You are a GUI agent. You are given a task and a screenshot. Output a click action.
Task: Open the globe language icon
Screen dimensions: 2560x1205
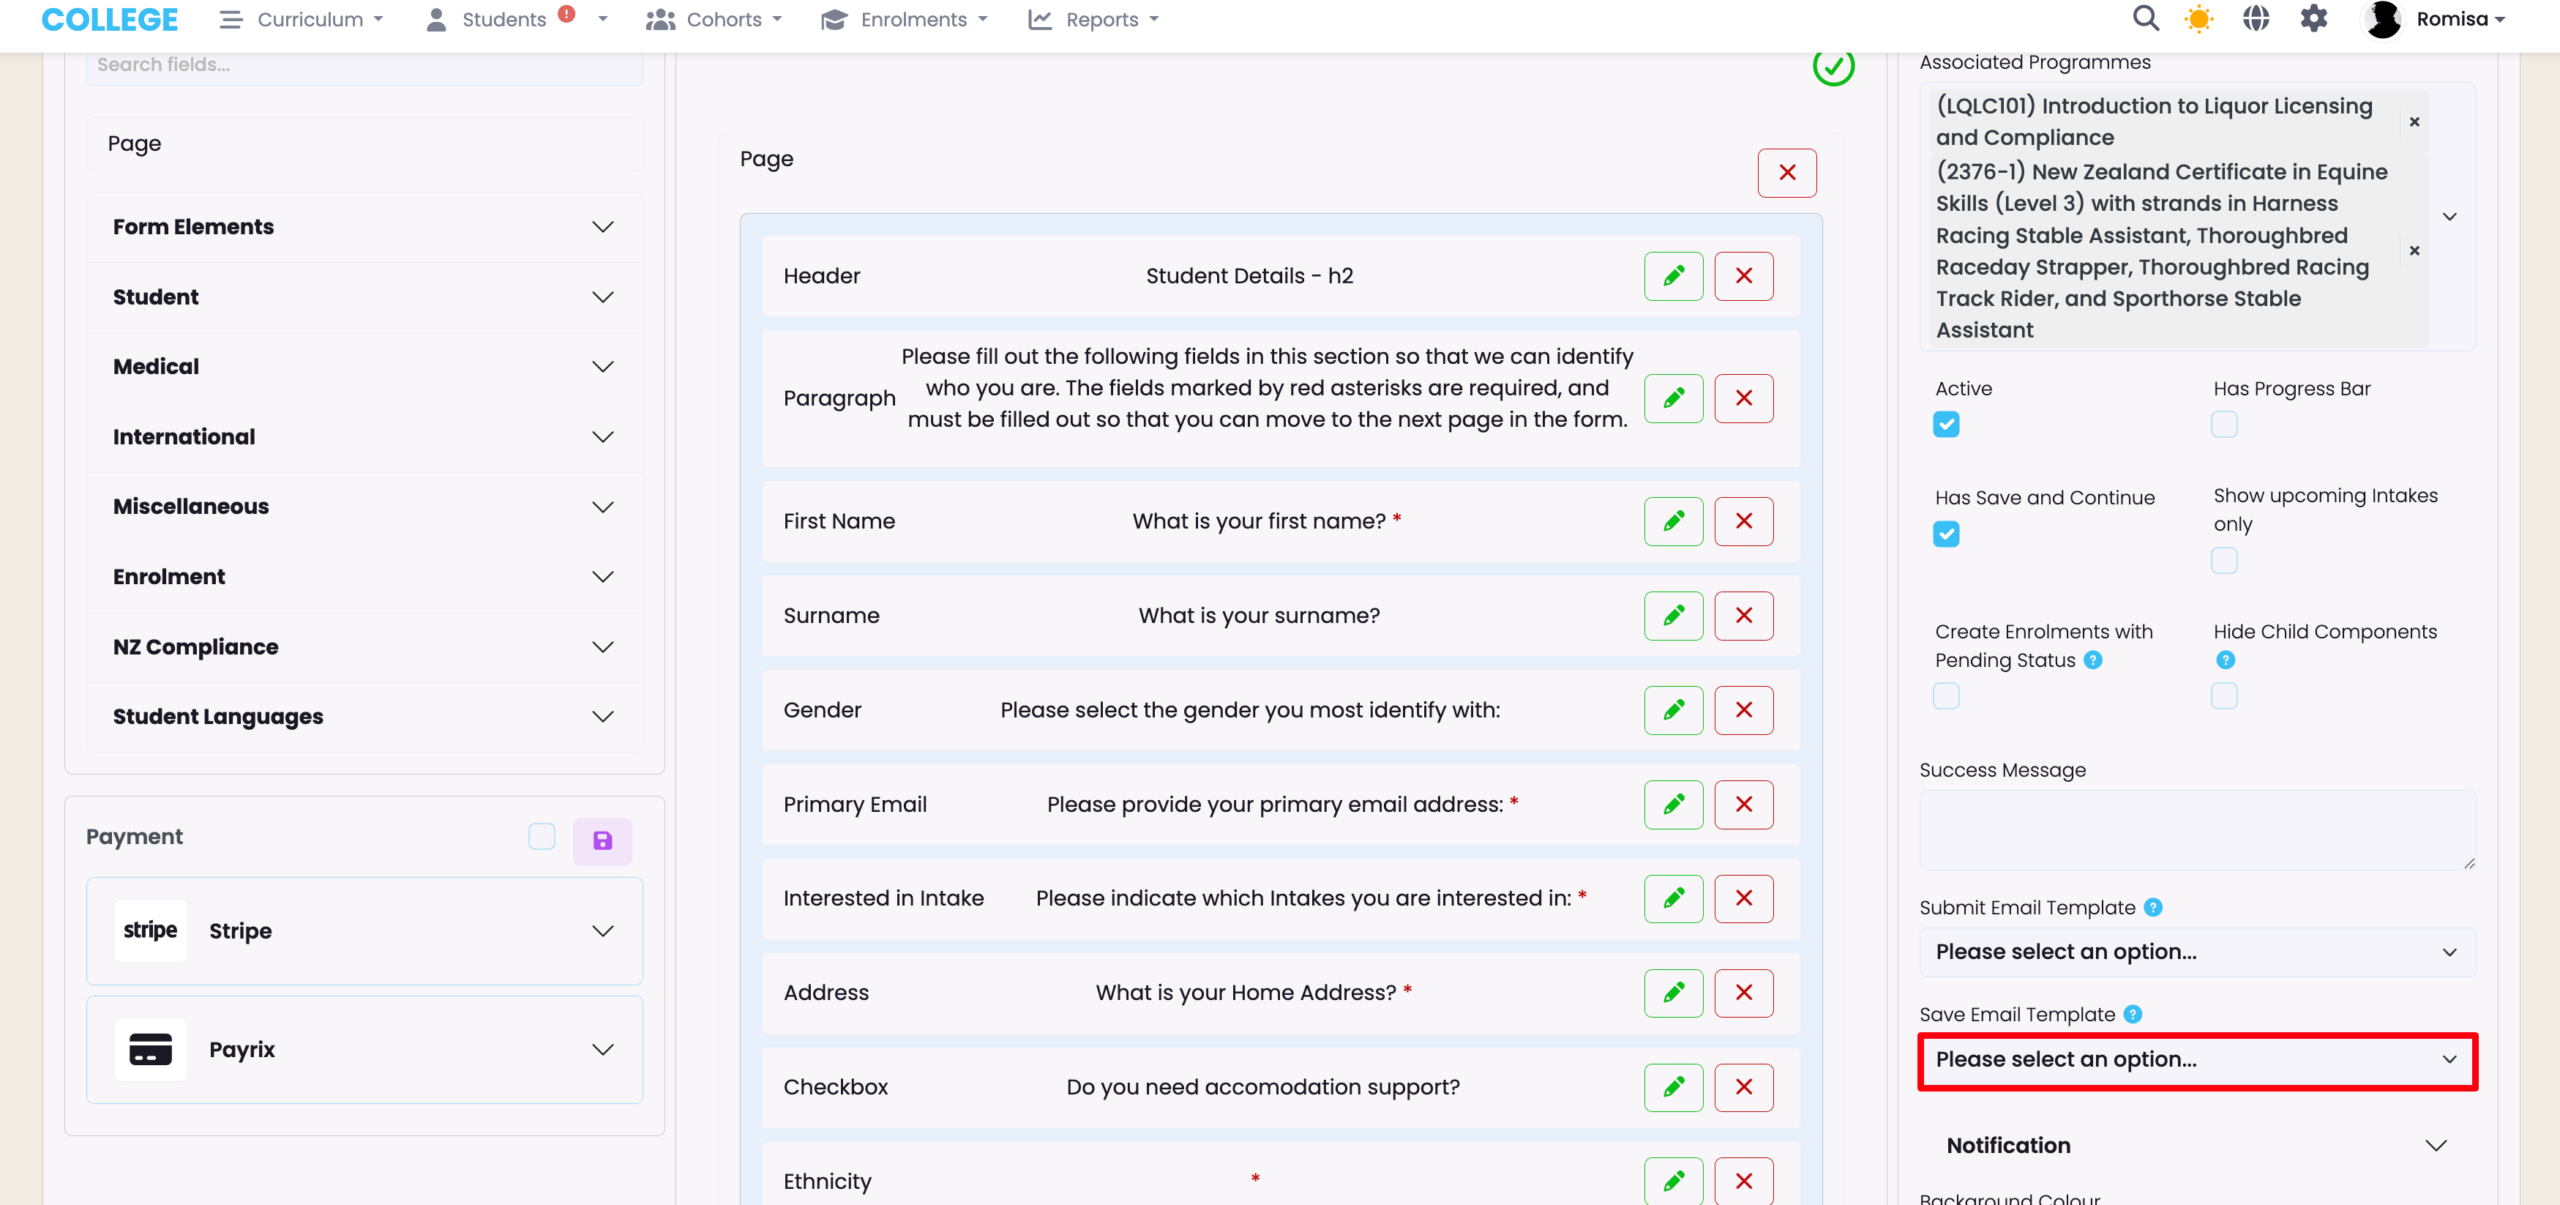pyautogui.click(x=2256, y=19)
